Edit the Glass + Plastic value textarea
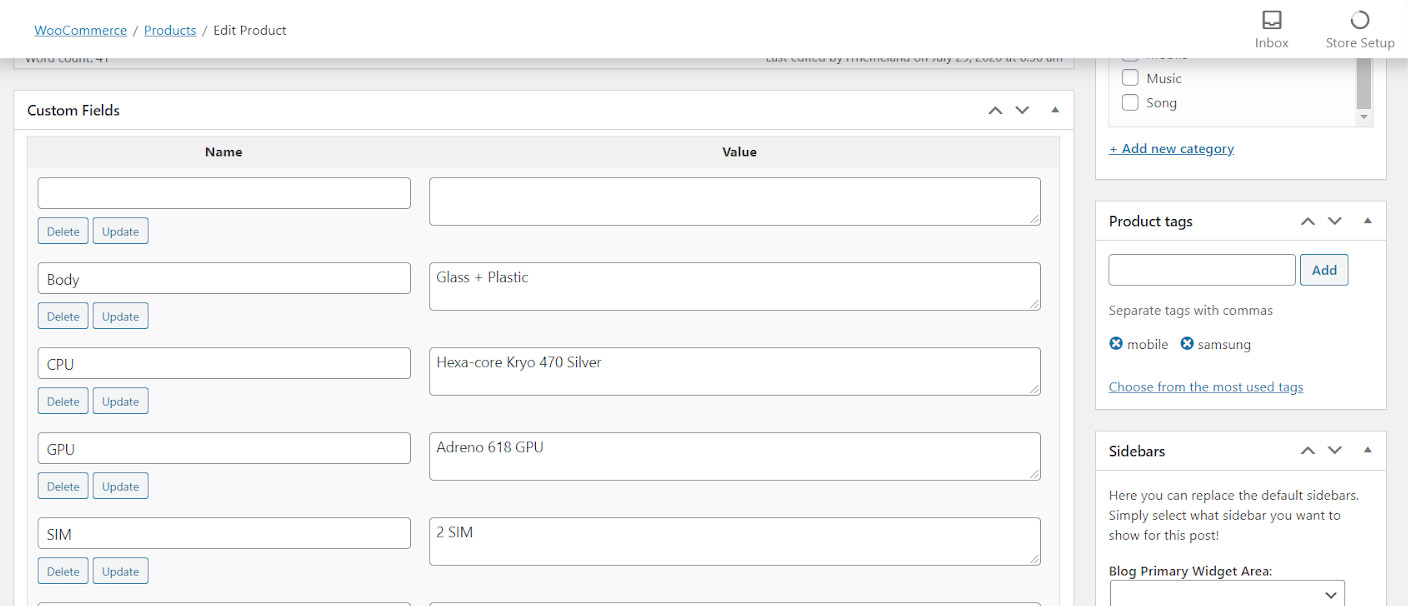This screenshot has width=1408, height=606. point(735,286)
